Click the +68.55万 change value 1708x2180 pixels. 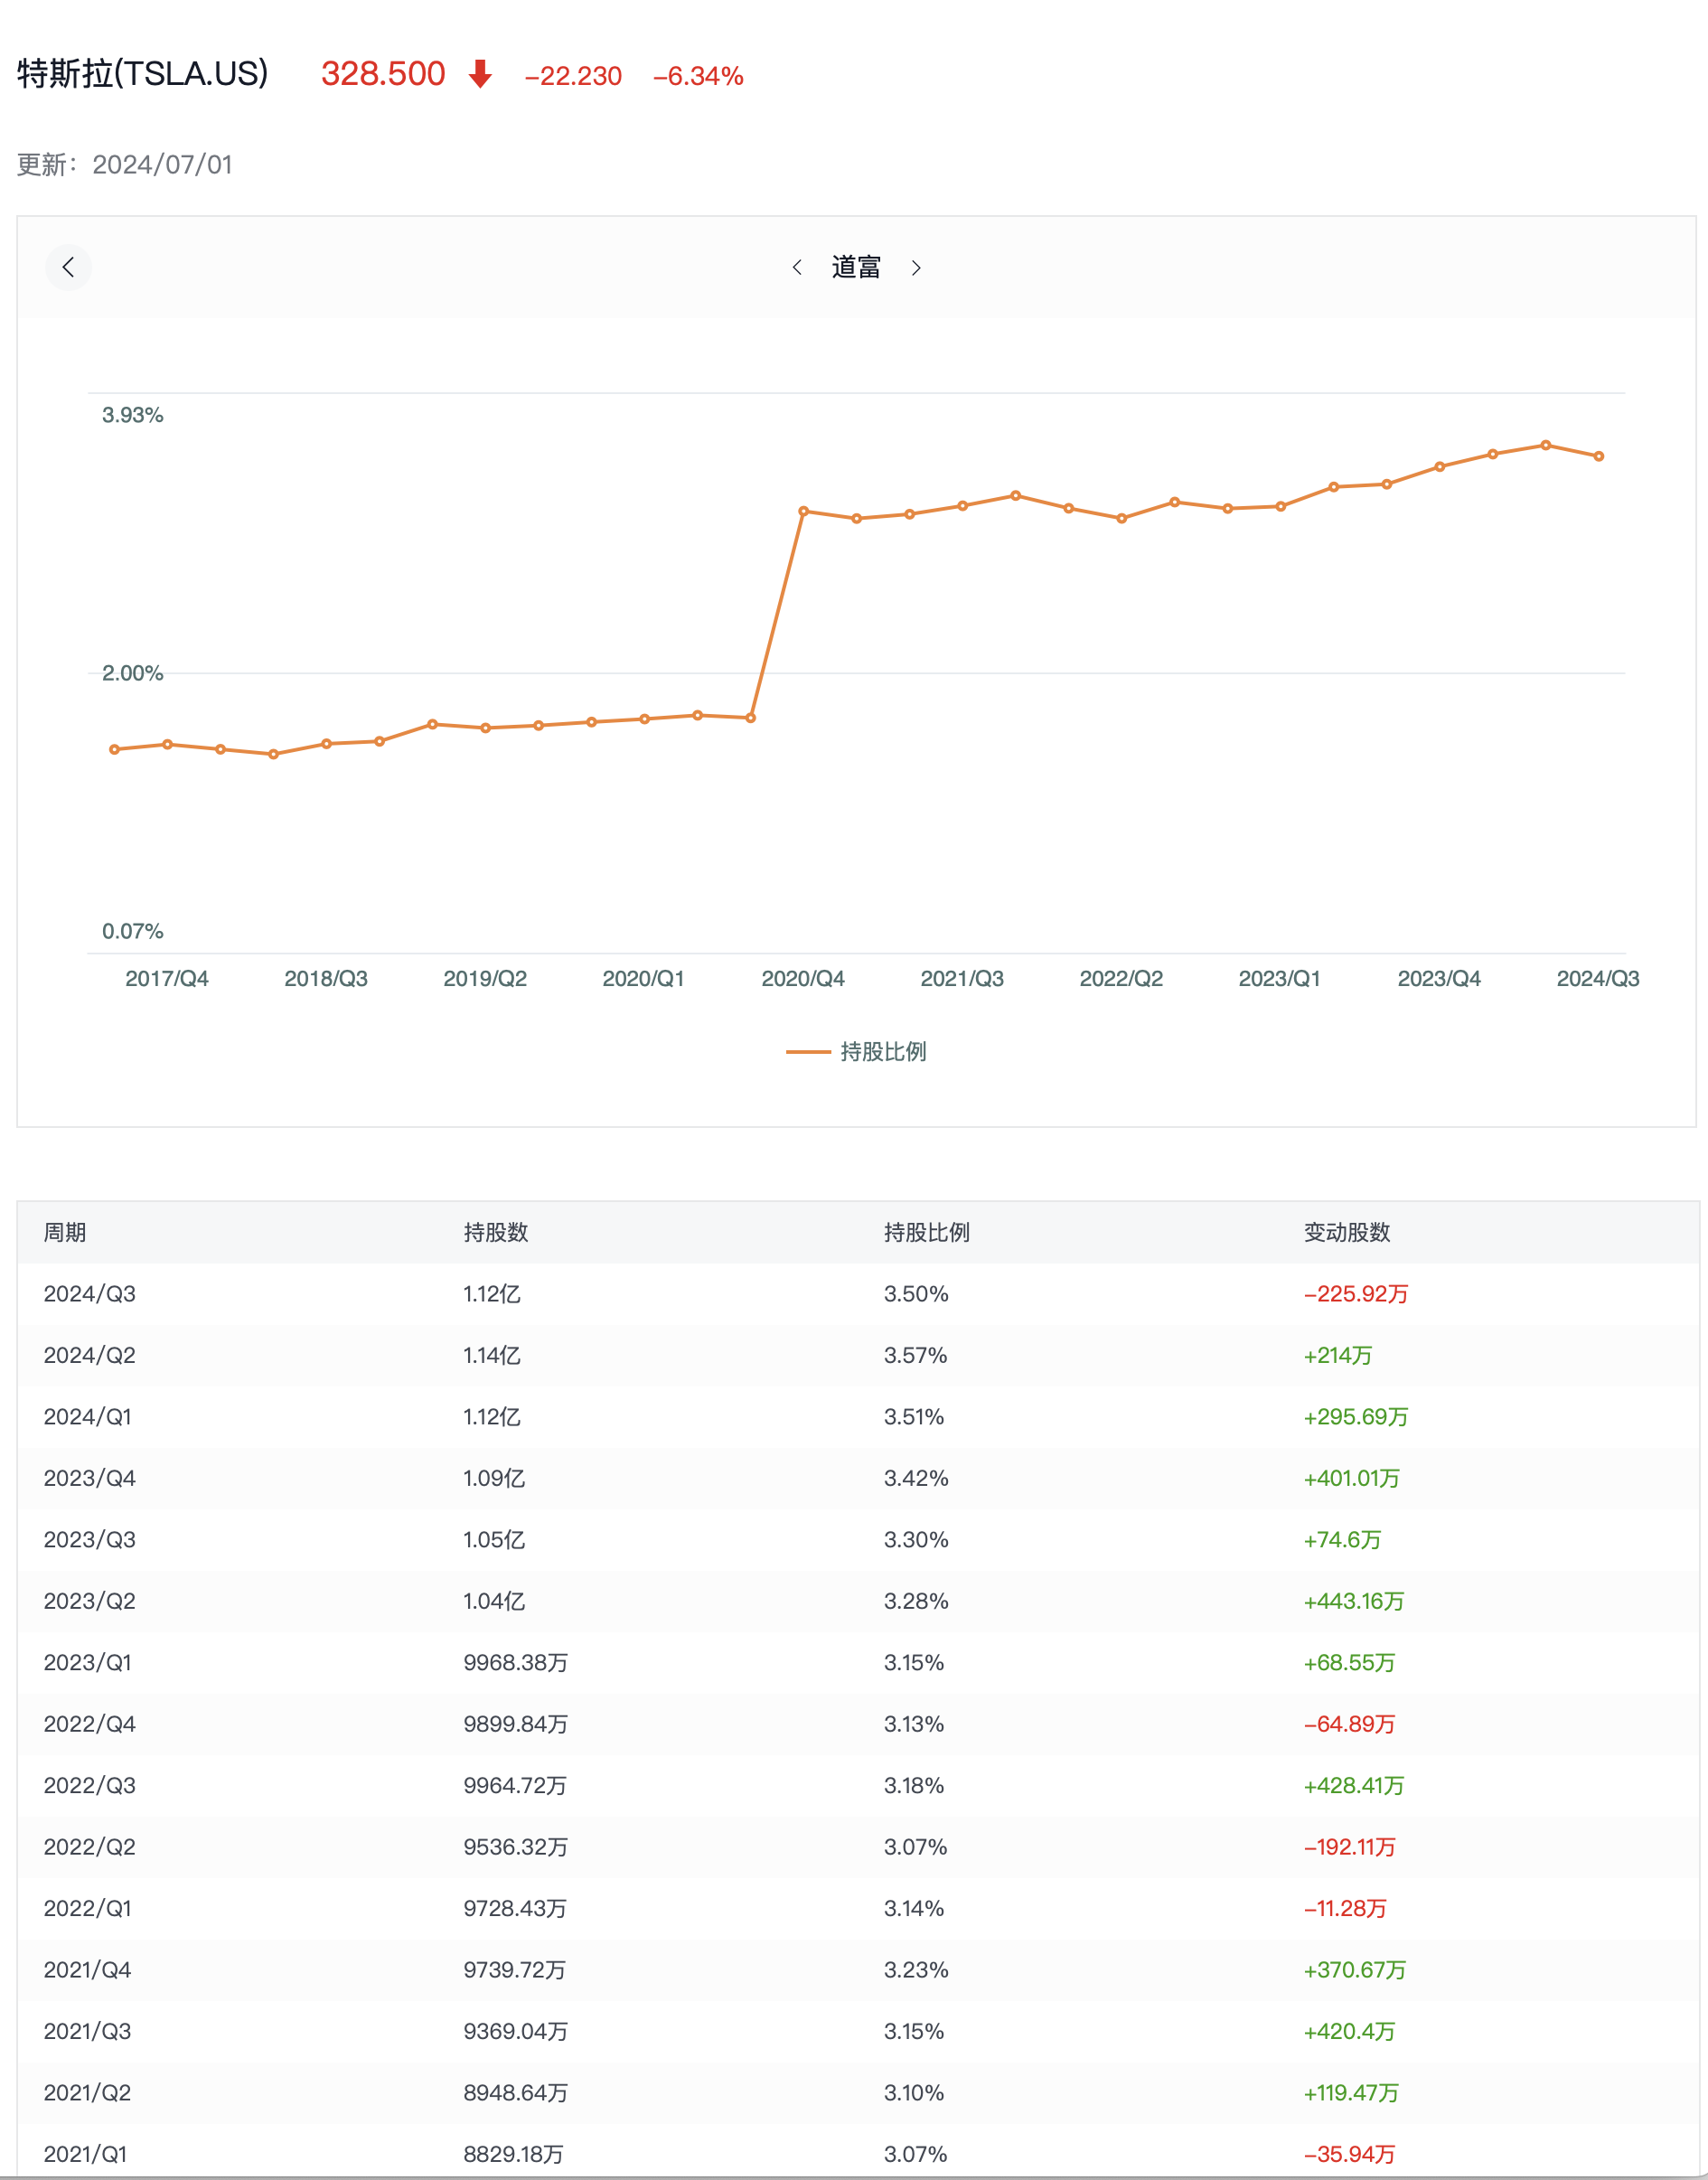pos(1349,1663)
